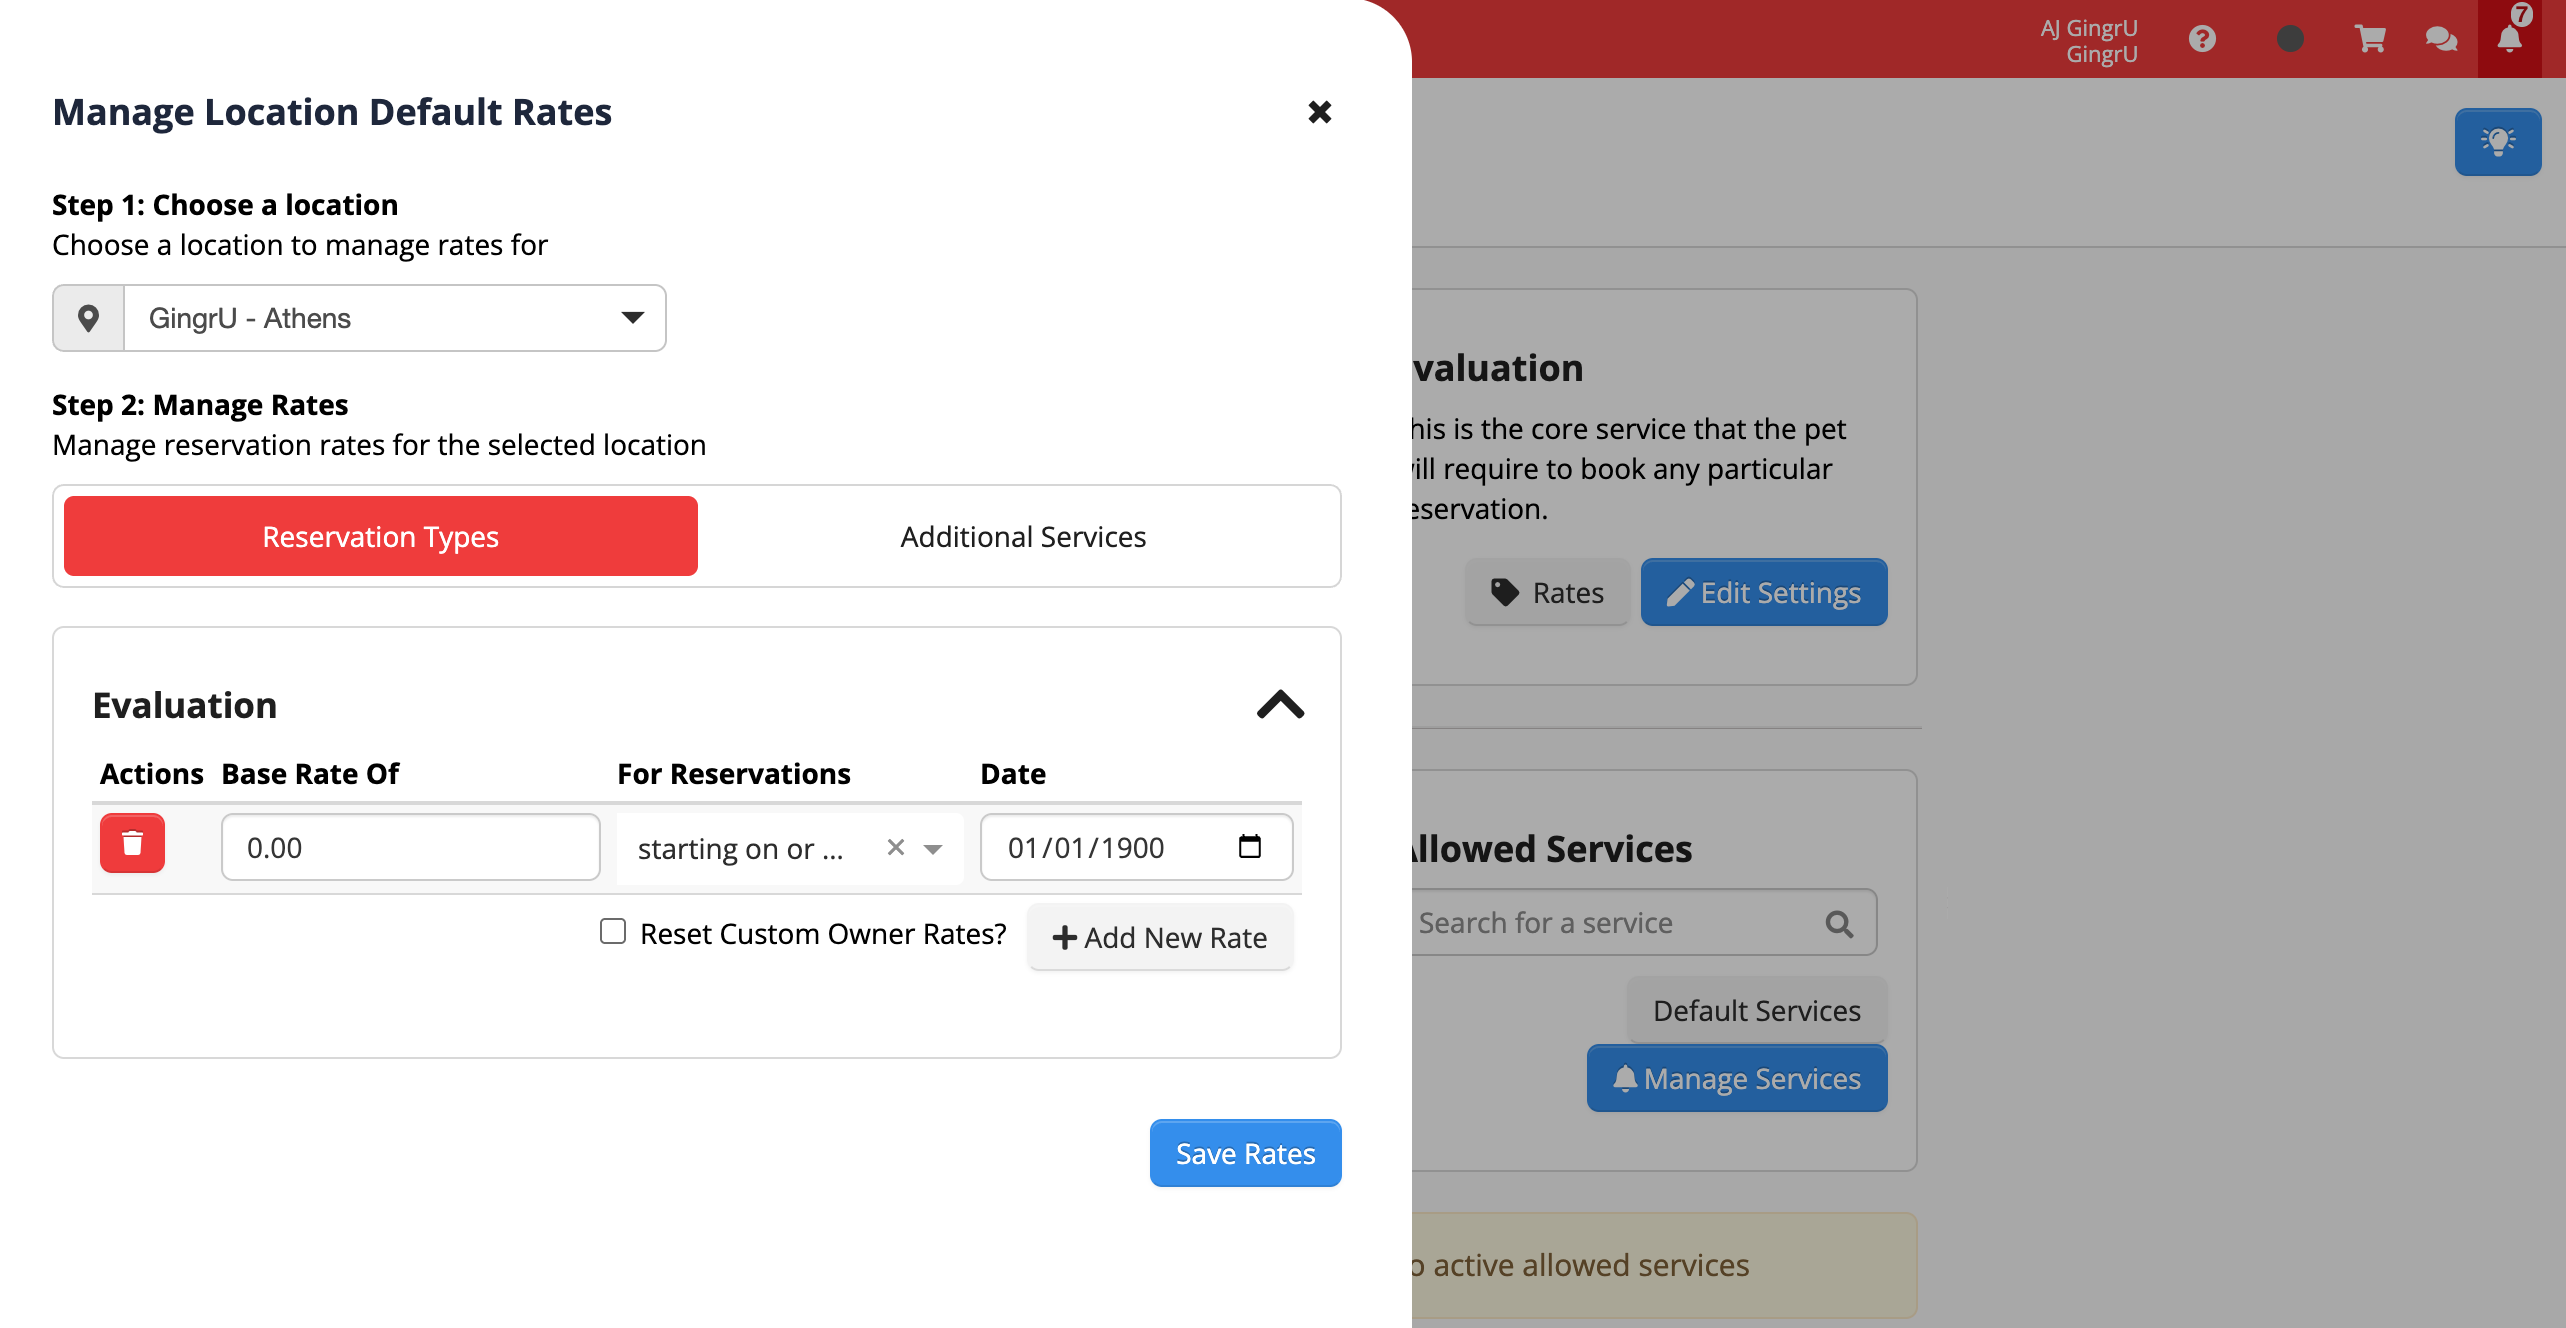Open the help question mark icon
Screen dimensions: 2566x1328
[2202, 39]
